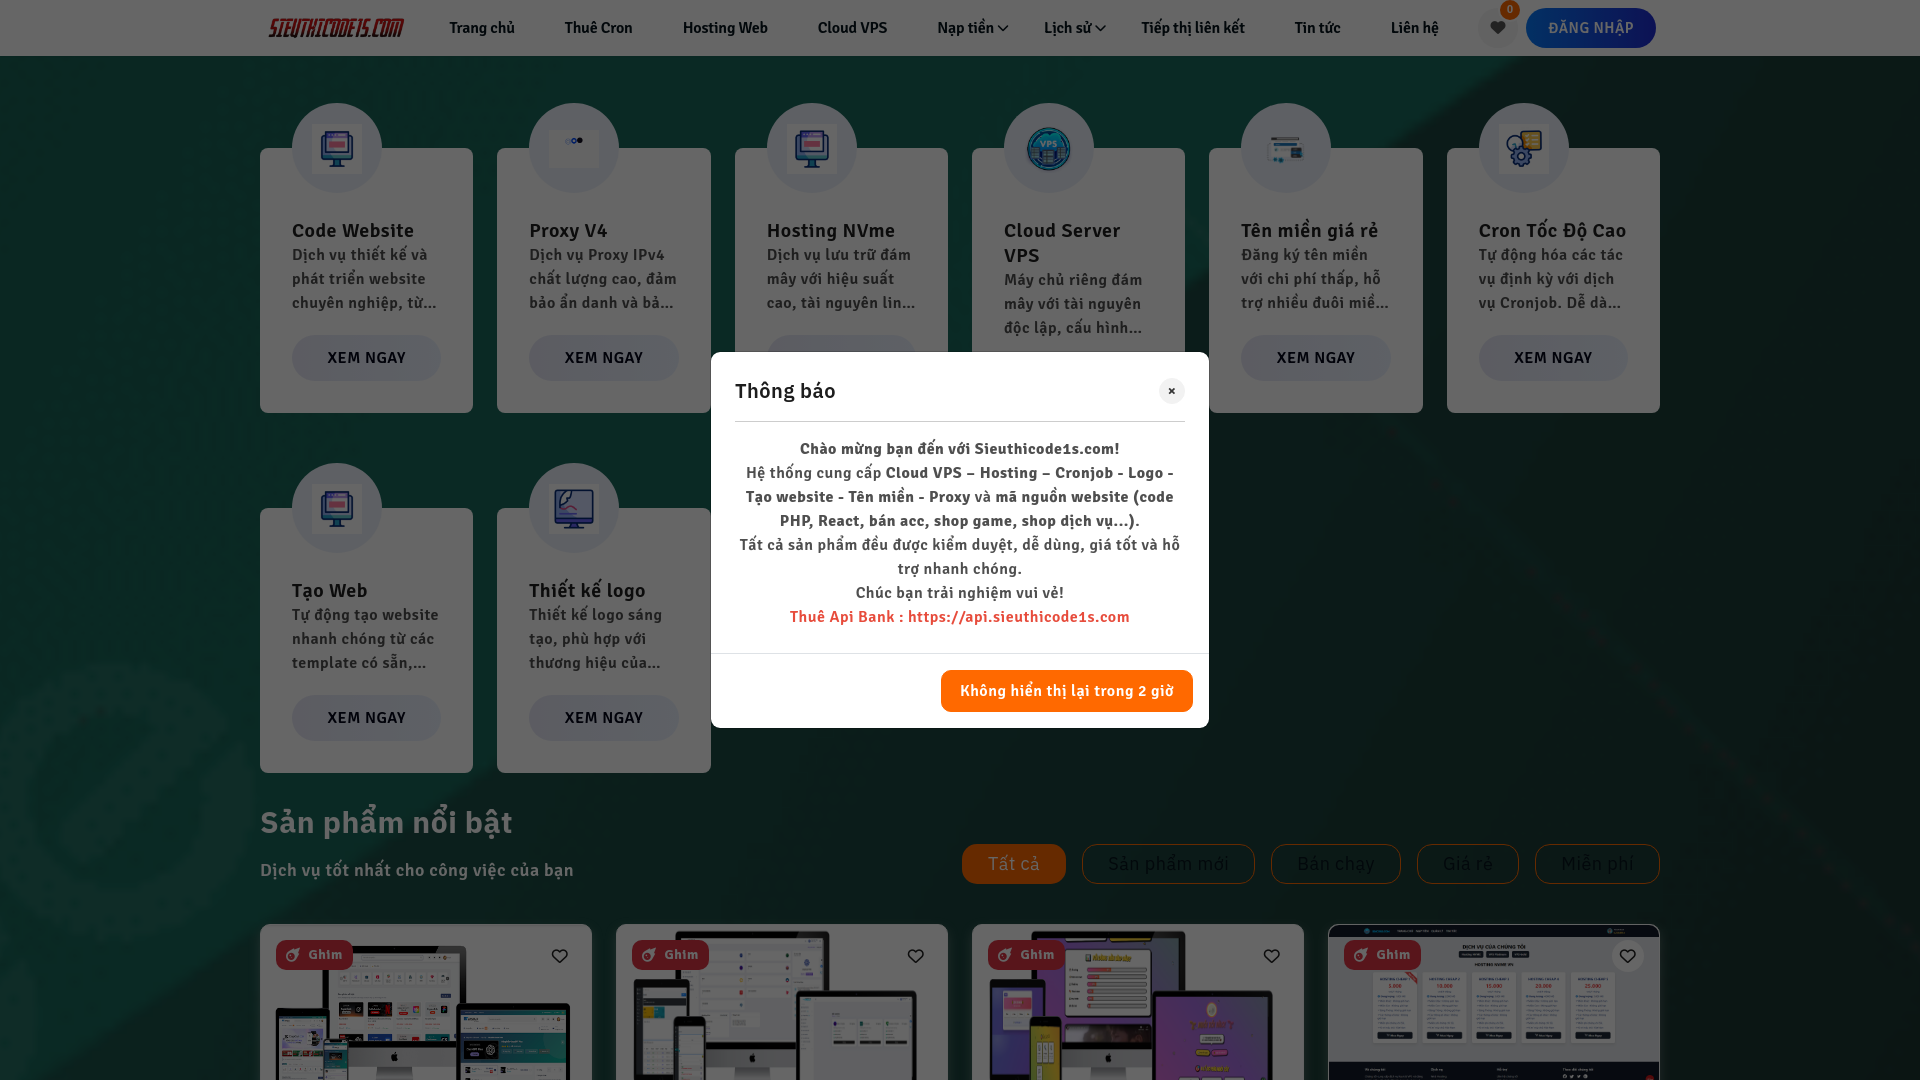Open the api.sieuthicode1s.com link
The width and height of the screenshot is (1920, 1080).
(x=1018, y=617)
